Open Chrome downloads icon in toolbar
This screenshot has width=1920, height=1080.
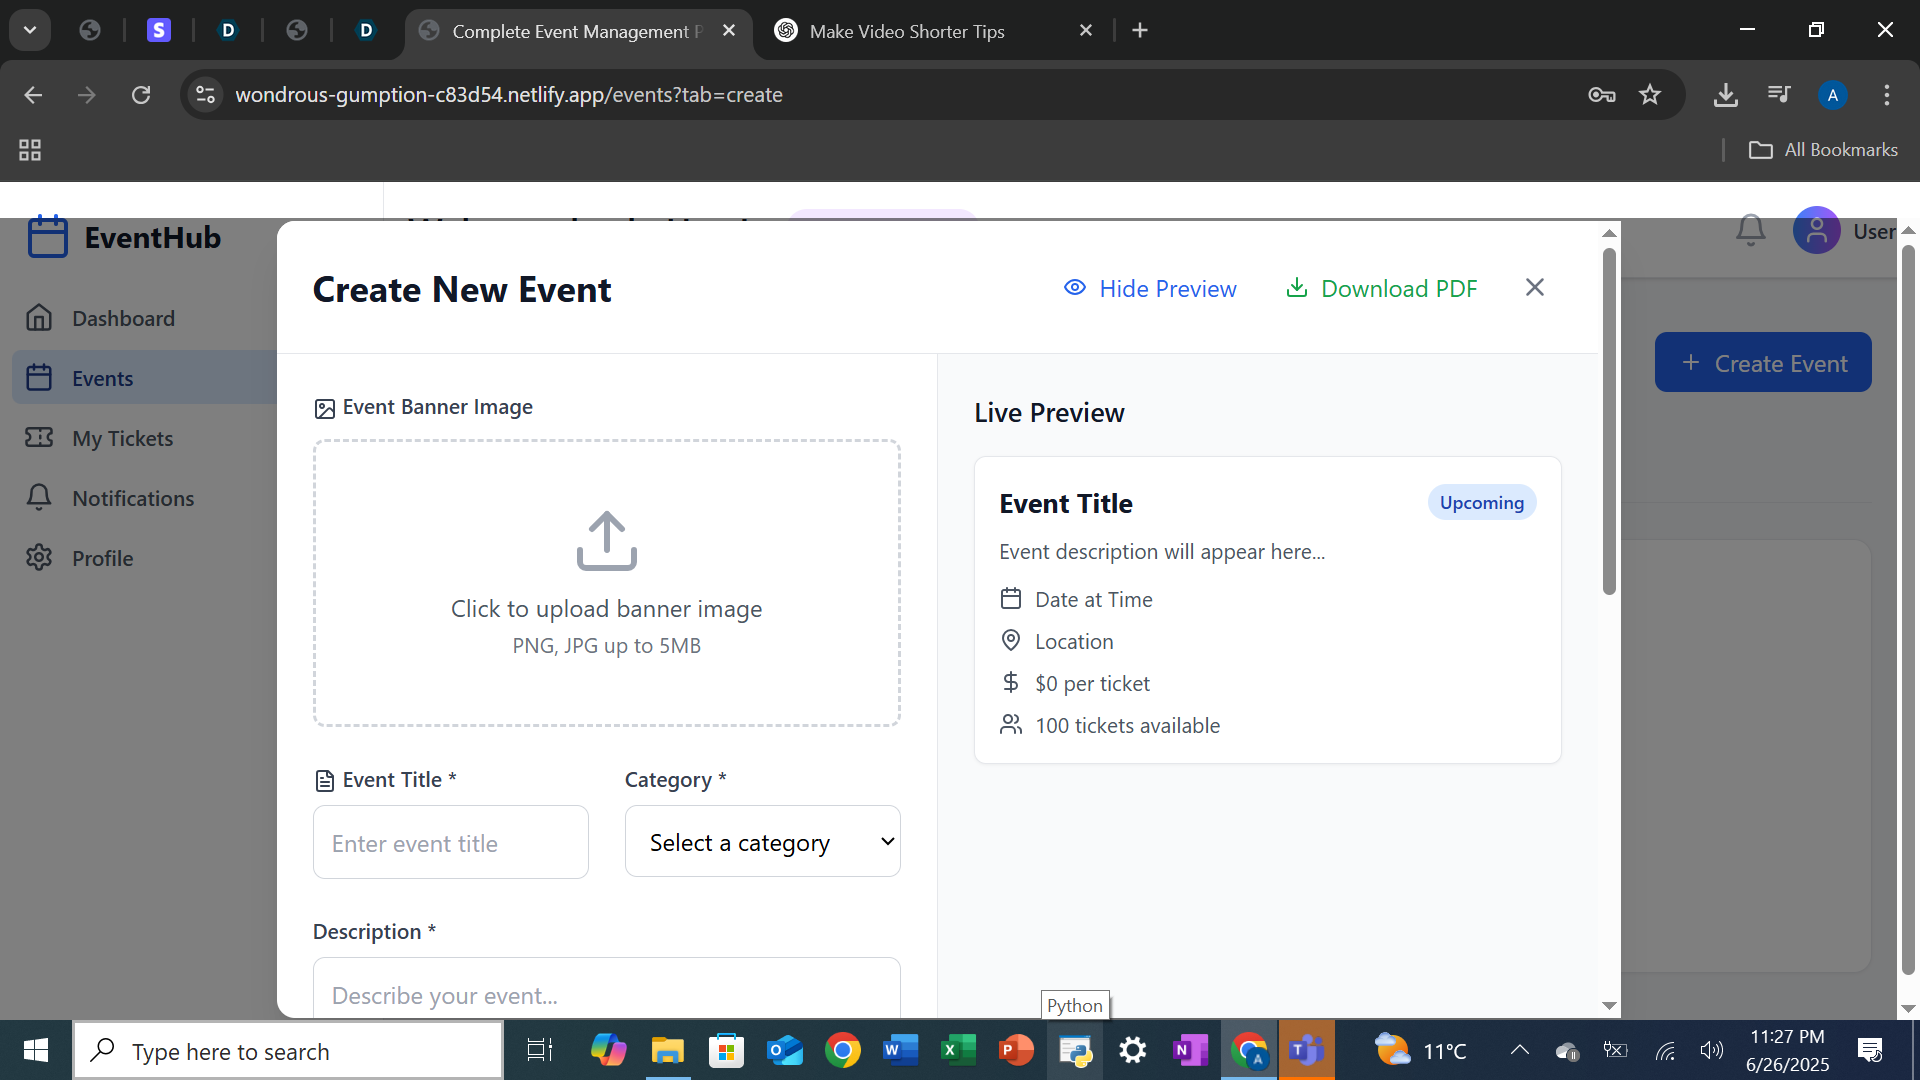1725,95
